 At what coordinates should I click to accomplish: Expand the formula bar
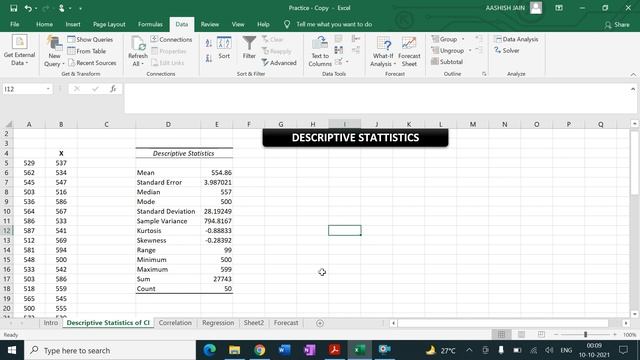[633, 89]
